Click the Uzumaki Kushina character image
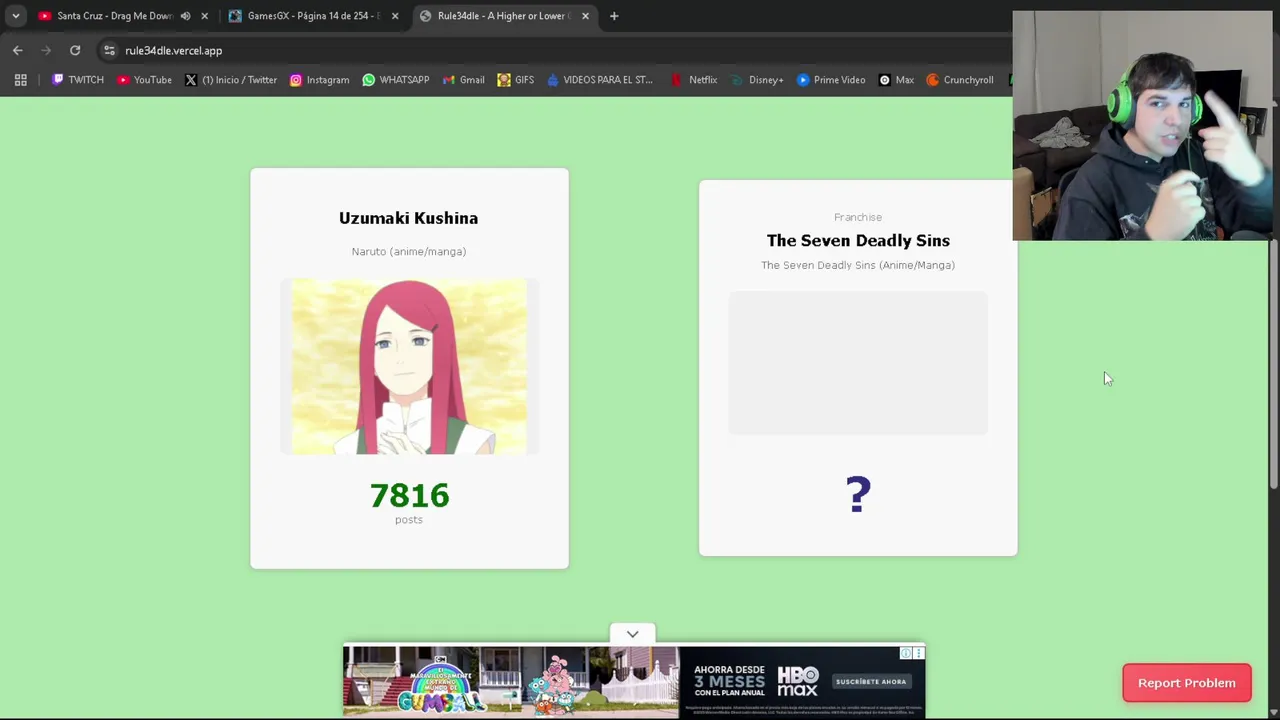Screen dimensions: 1280x720 pyautogui.click(x=409, y=367)
